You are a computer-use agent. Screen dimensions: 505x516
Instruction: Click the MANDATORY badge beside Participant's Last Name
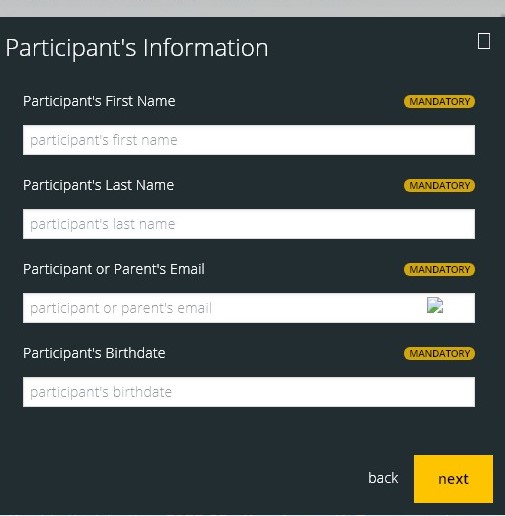439,185
